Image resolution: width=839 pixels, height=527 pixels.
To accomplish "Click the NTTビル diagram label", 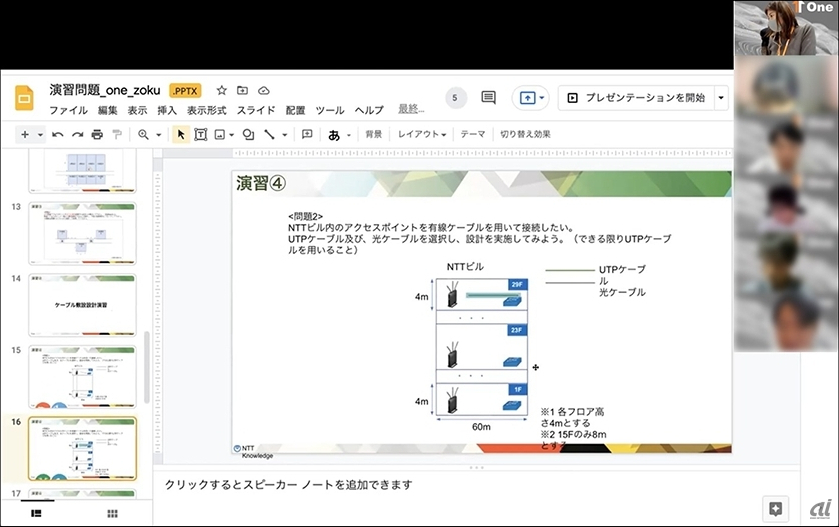I will (x=465, y=266).
